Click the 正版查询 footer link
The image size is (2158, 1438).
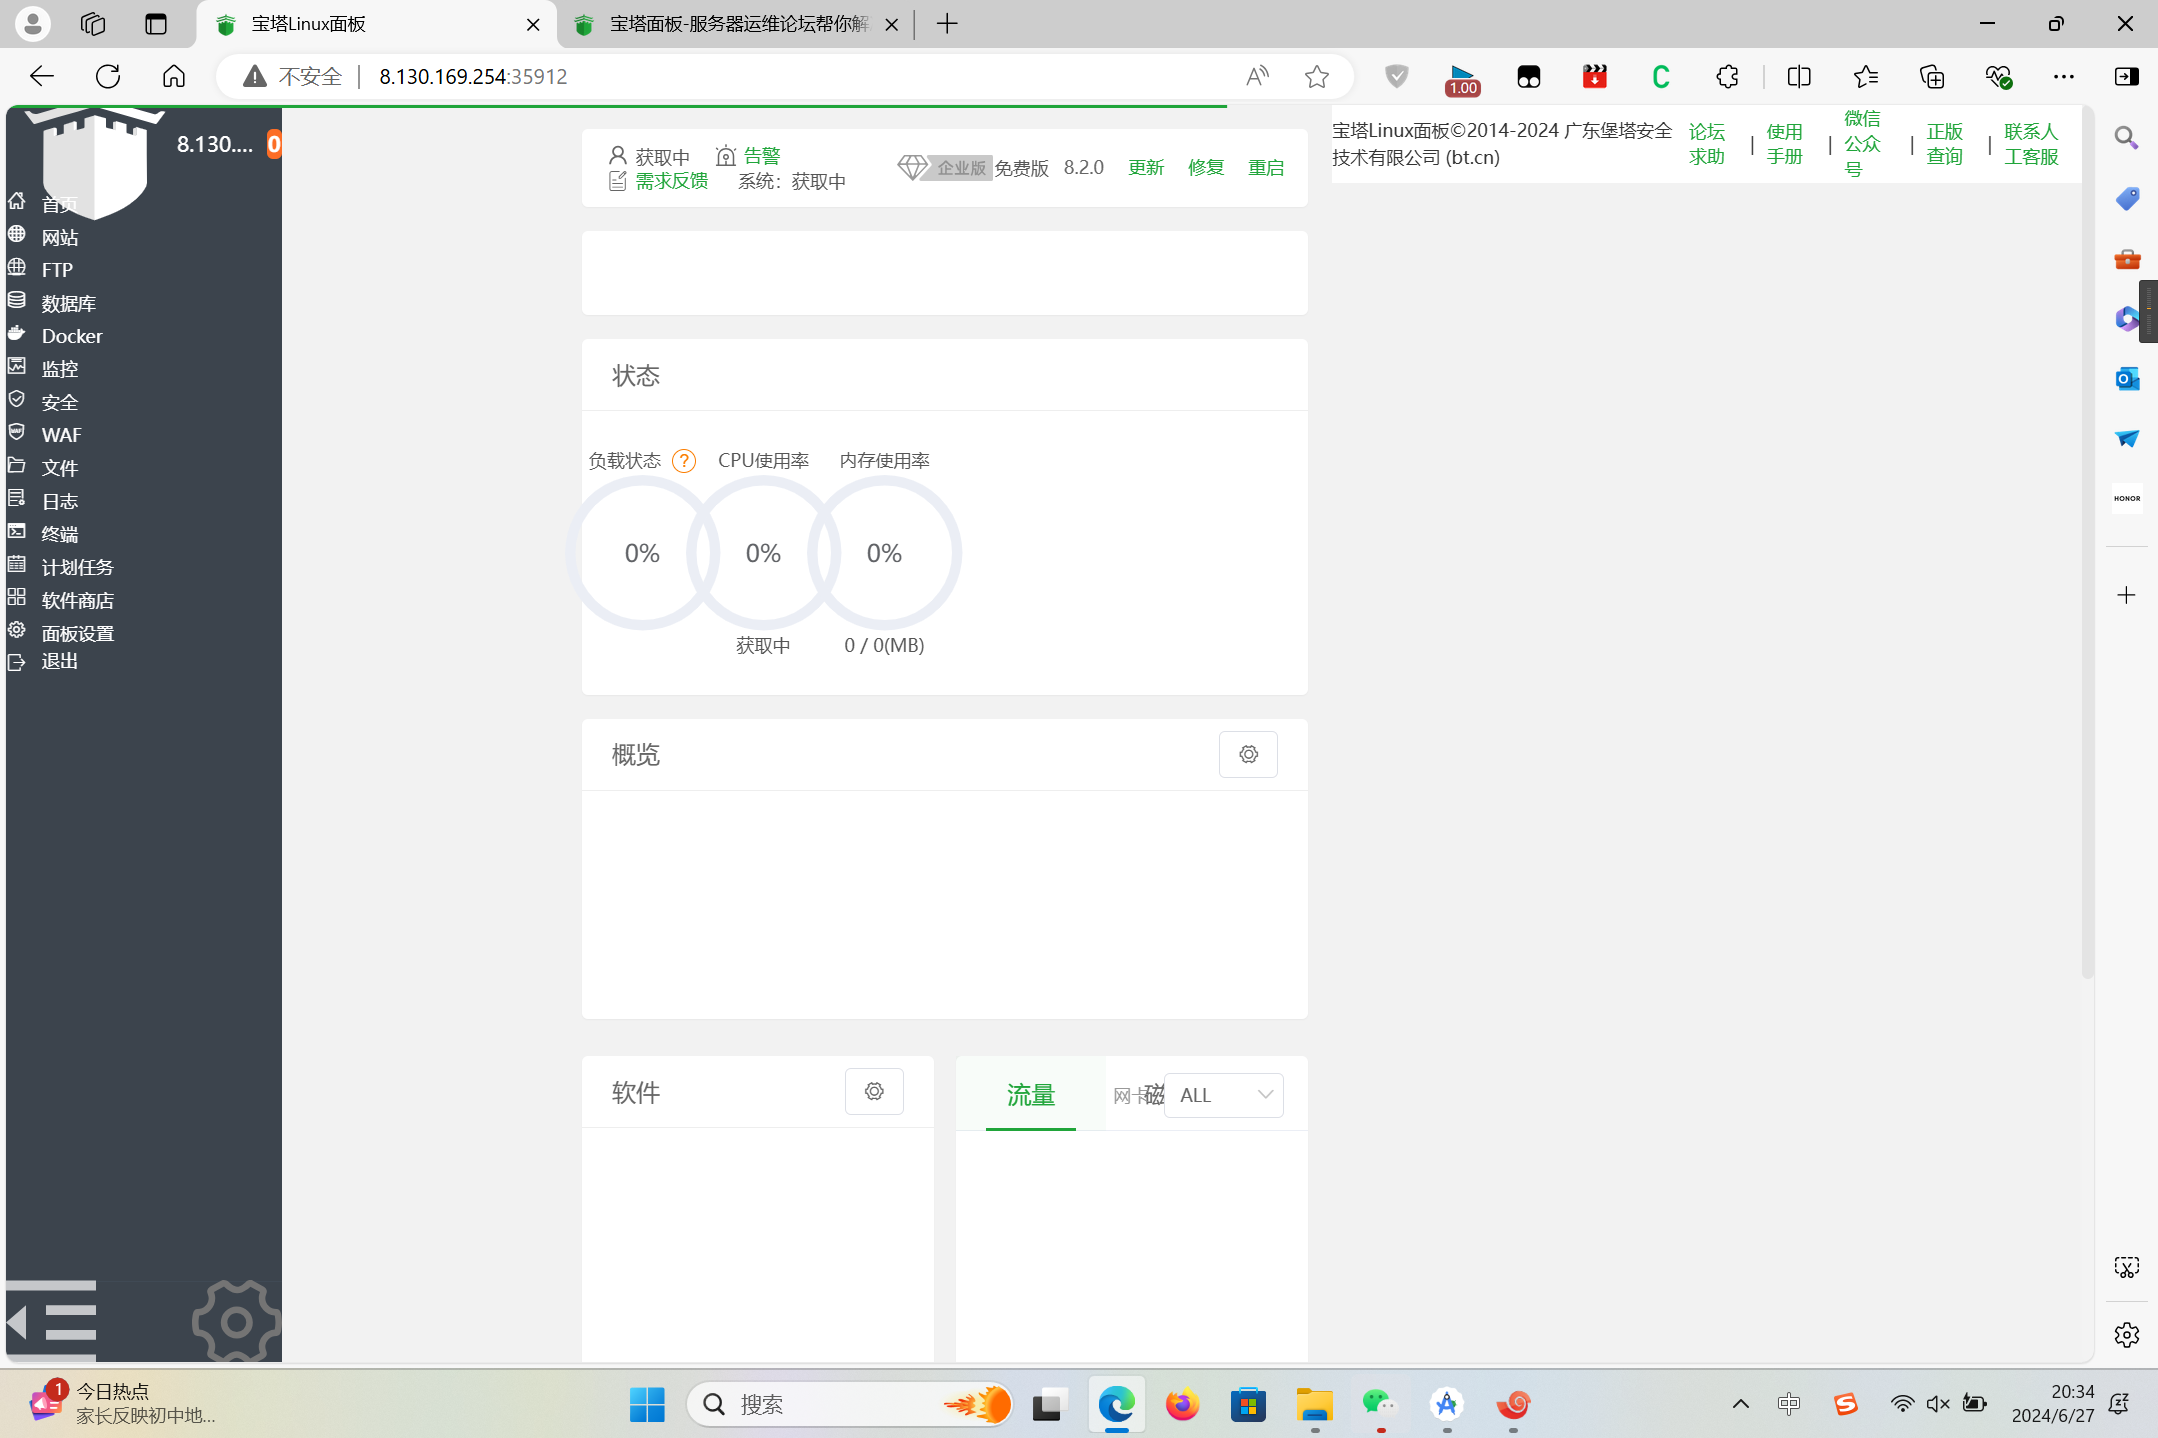(1944, 144)
